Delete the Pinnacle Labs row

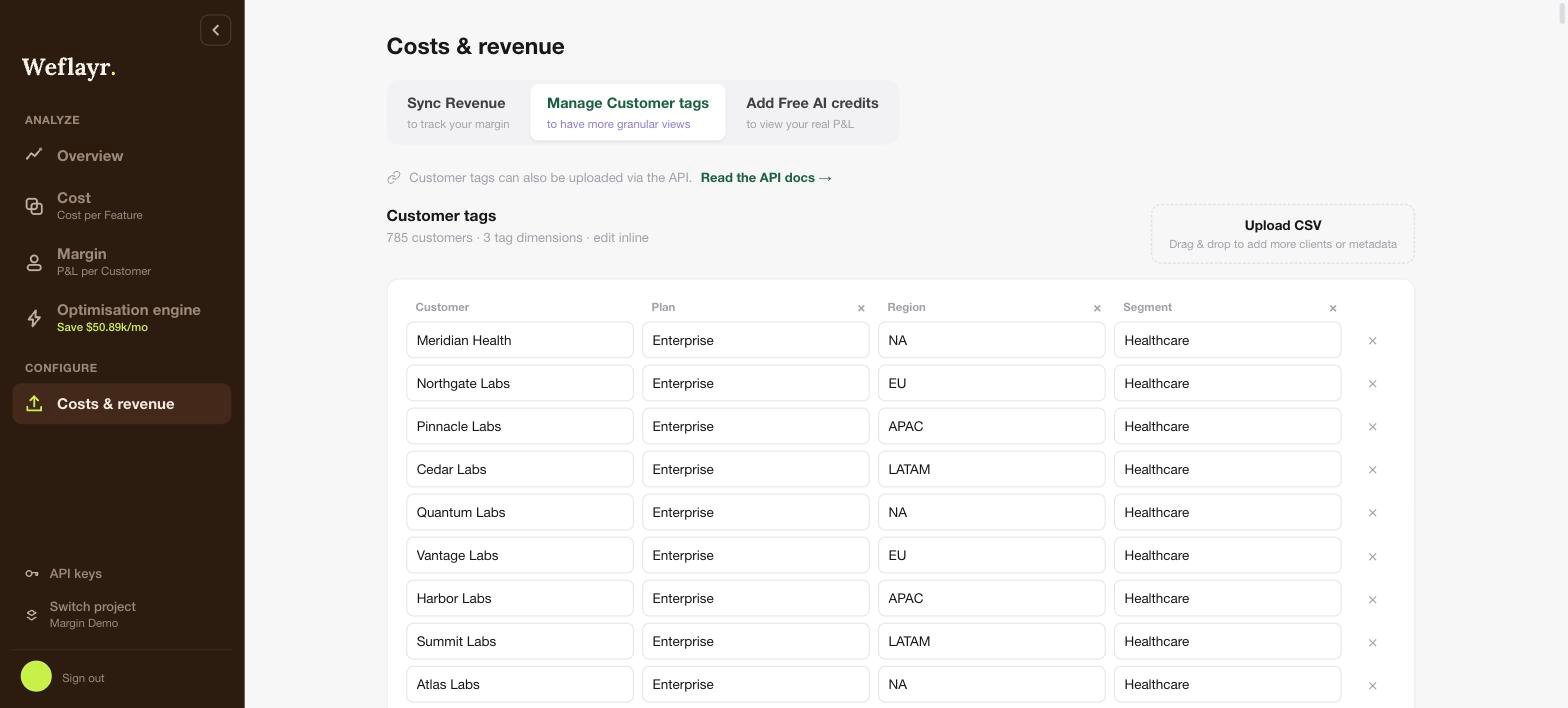[x=1372, y=427]
